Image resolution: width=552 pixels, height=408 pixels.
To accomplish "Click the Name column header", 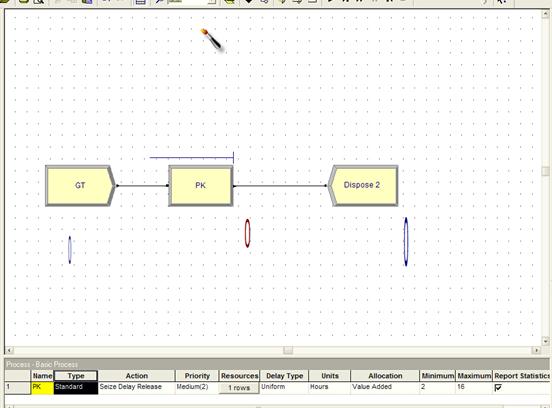I will (42, 376).
